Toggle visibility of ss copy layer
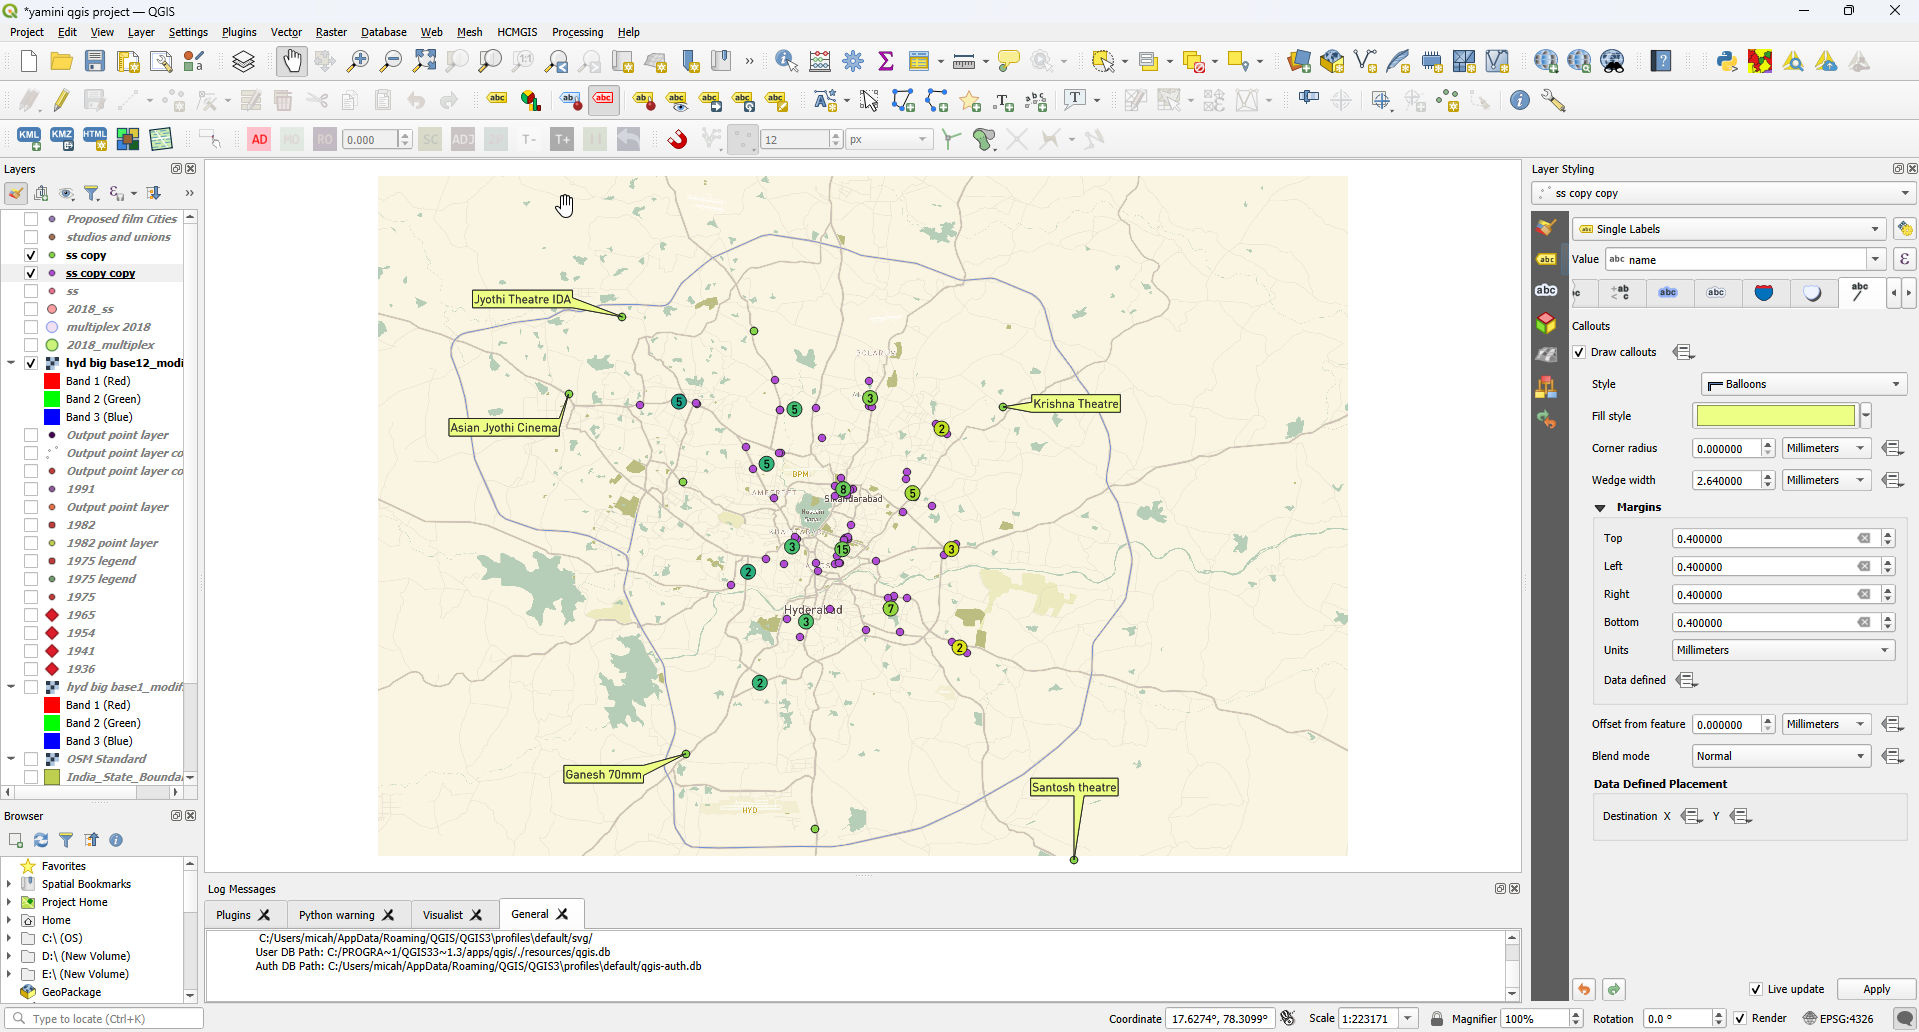 click(31, 255)
